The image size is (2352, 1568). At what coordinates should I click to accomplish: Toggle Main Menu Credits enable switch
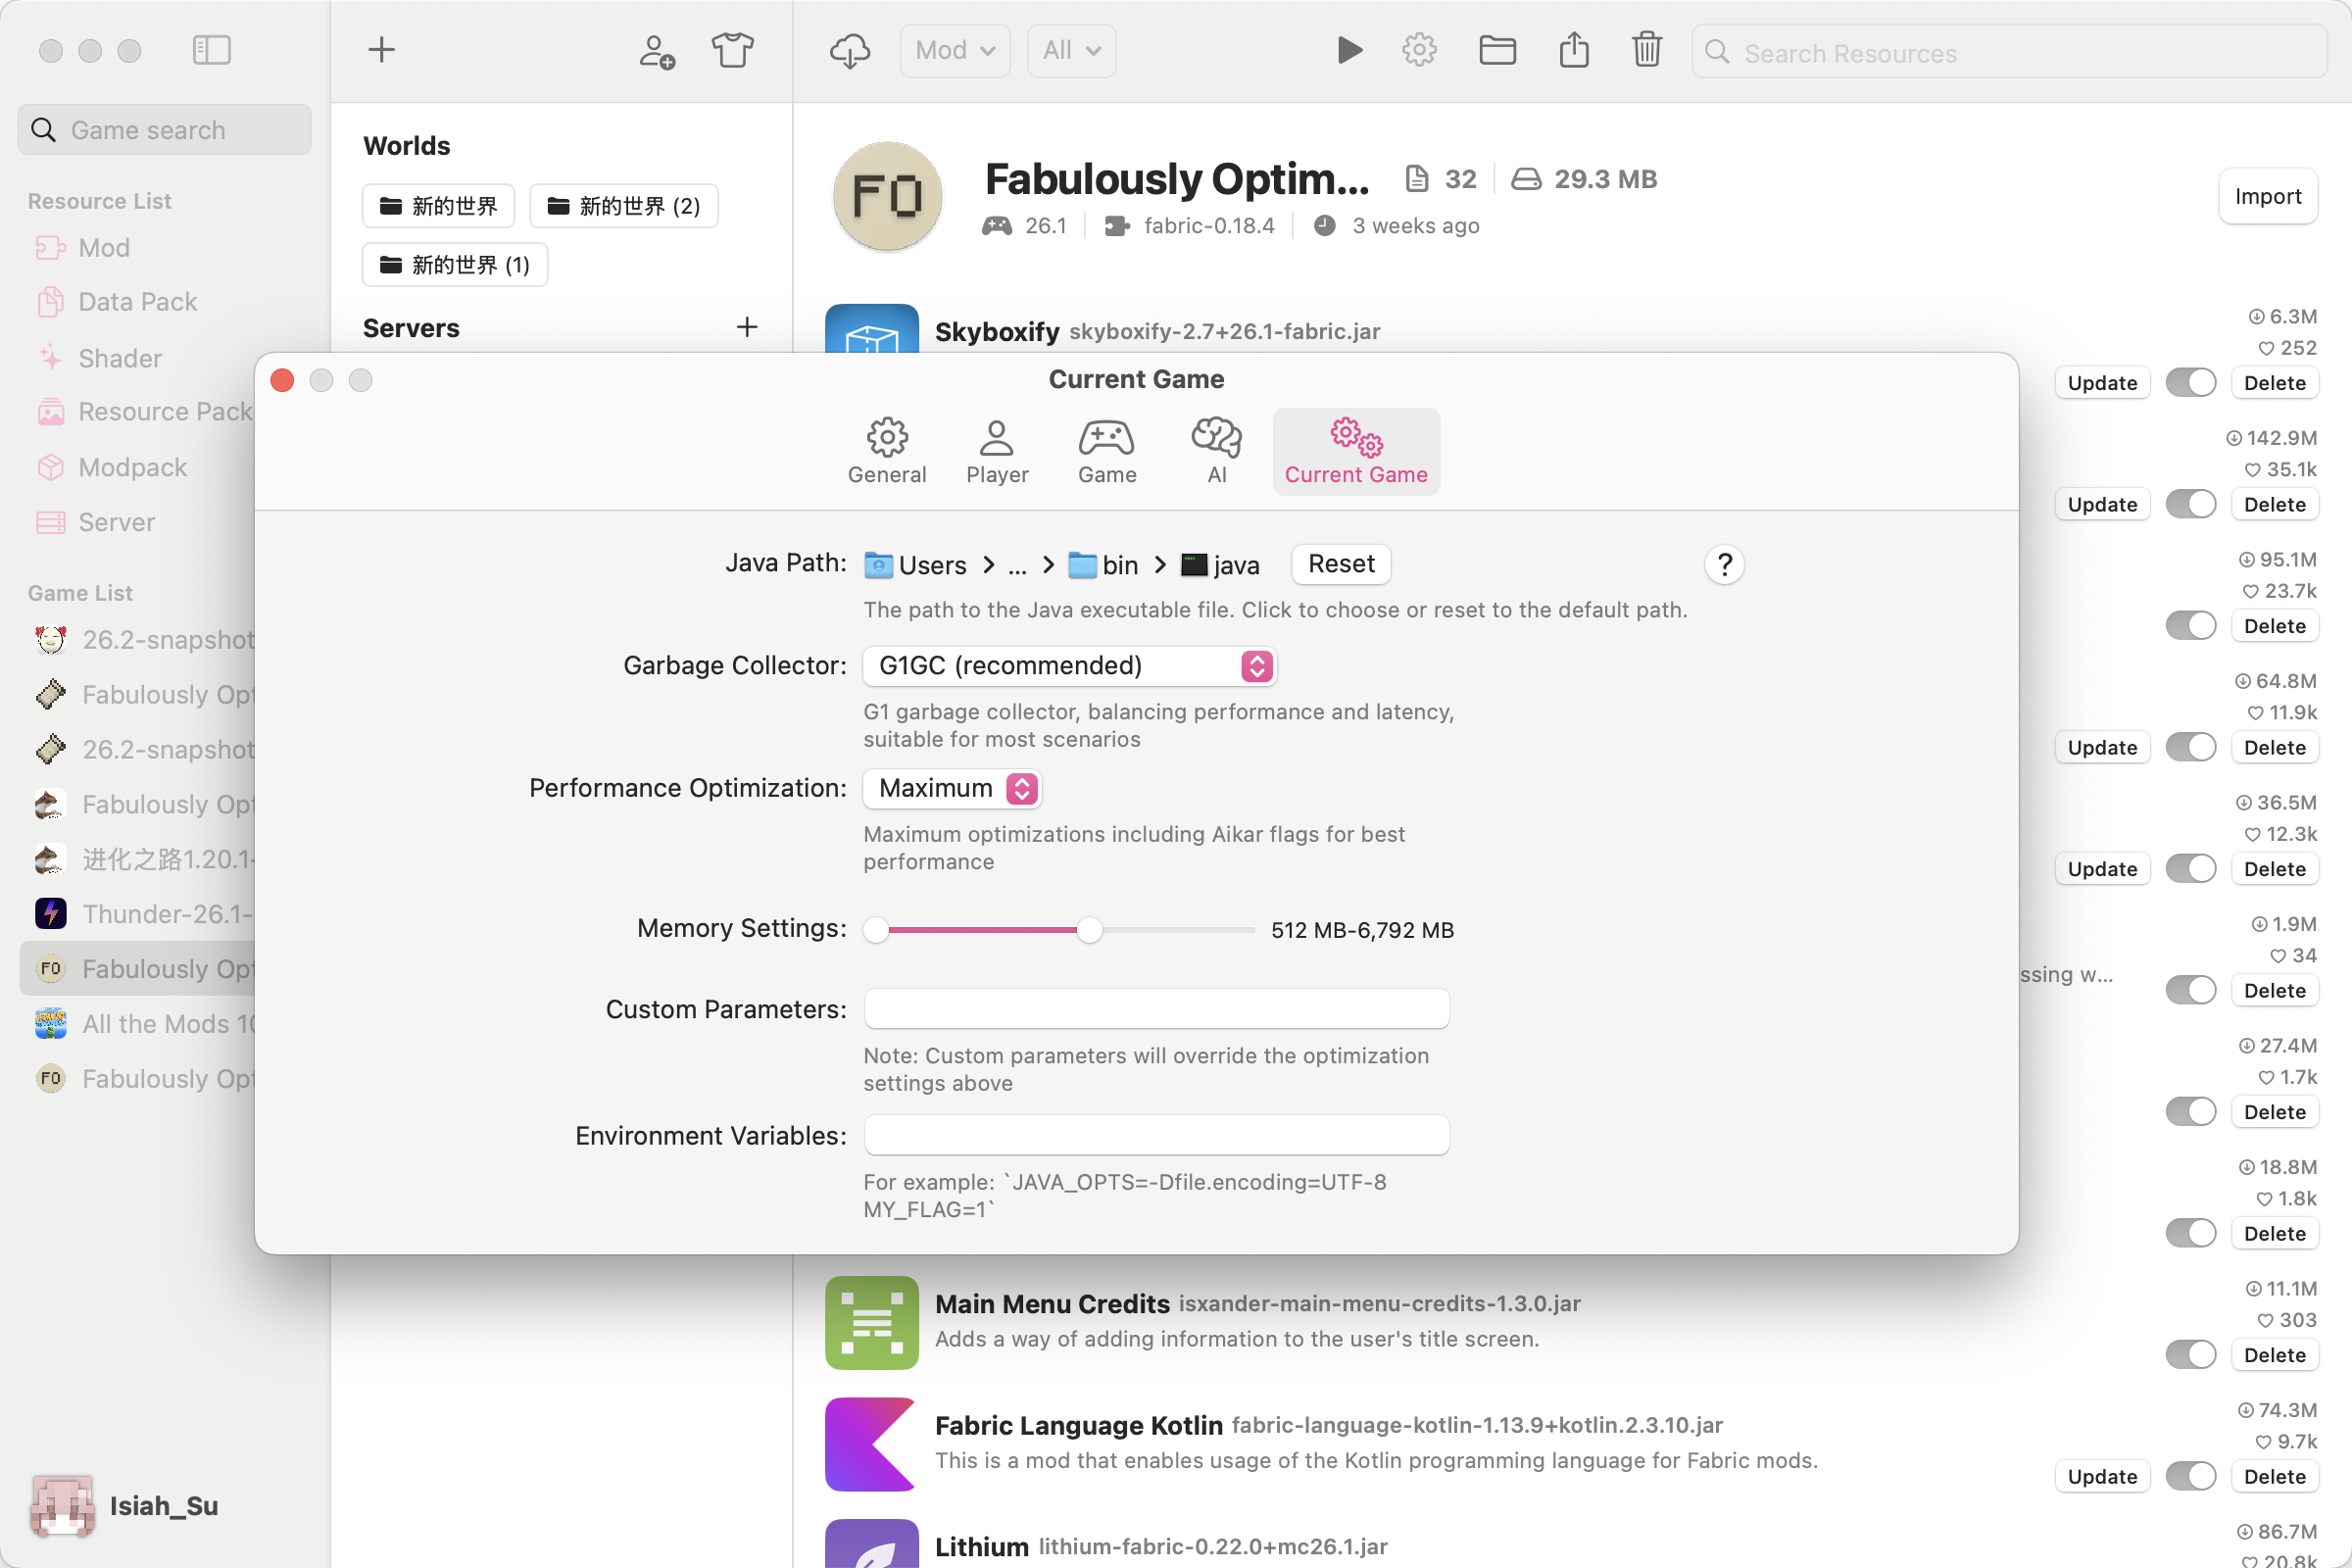[2190, 1355]
